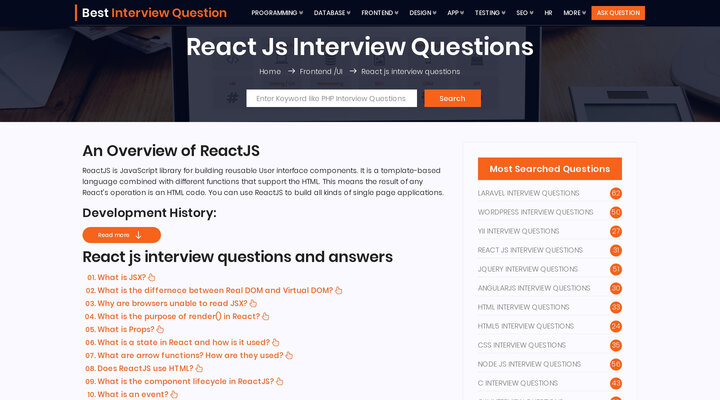Screen dimensions: 720x400
Task: Open the Programming dropdown menu
Action: tap(277, 13)
